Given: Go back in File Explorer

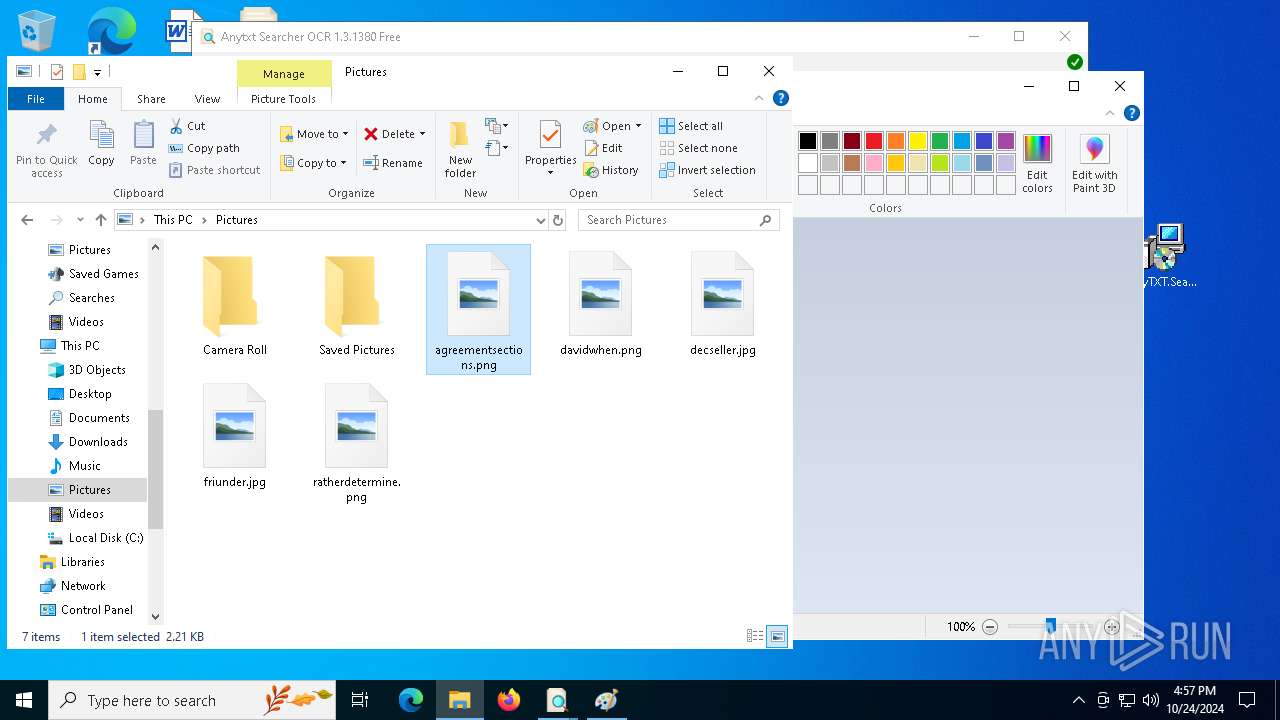Looking at the screenshot, I should point(27,220).
